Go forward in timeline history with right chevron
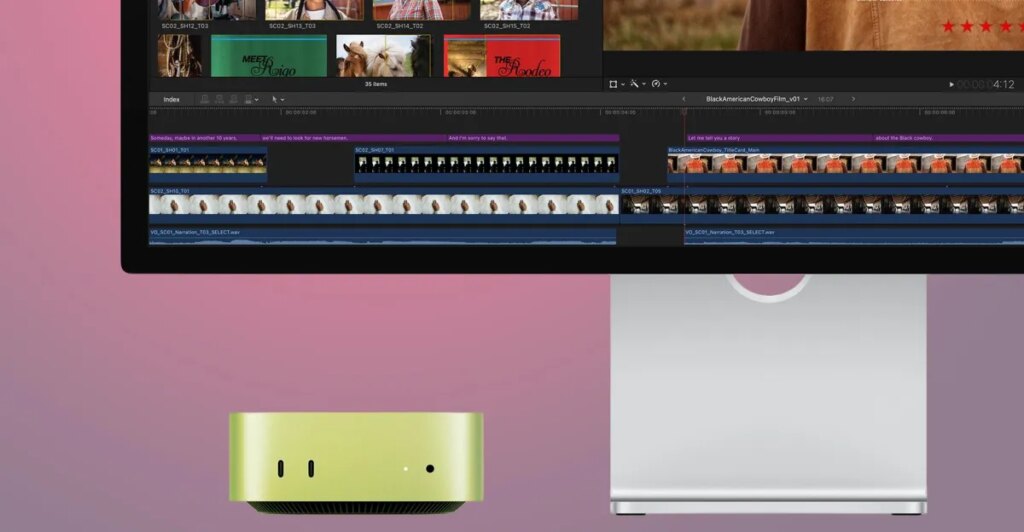Viewport: 1024px width, 532px height. point(853,99)
